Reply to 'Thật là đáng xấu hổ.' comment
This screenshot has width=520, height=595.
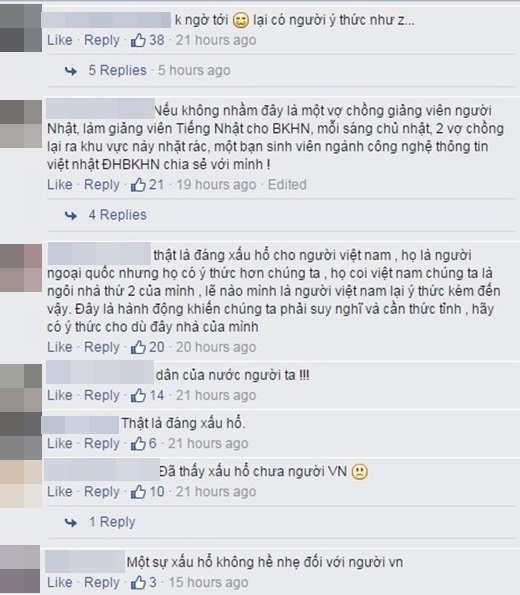click(x=102, y=443)
